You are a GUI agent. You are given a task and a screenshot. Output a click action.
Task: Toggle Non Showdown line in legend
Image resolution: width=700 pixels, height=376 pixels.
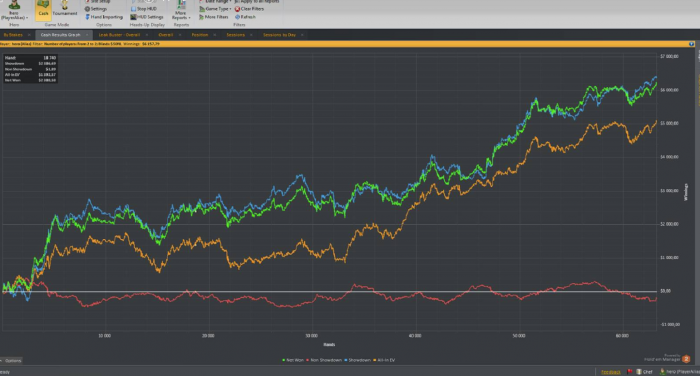pyautogui.click(x=324, y=360)
